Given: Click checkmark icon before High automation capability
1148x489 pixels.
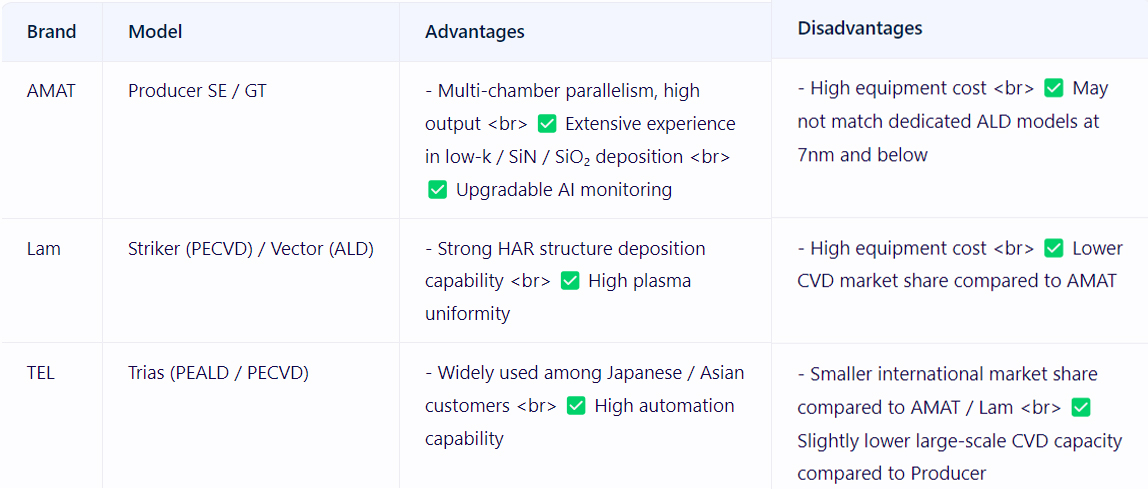Looking at the screenshot, I should pyautogui.click(x=576, y=406).
